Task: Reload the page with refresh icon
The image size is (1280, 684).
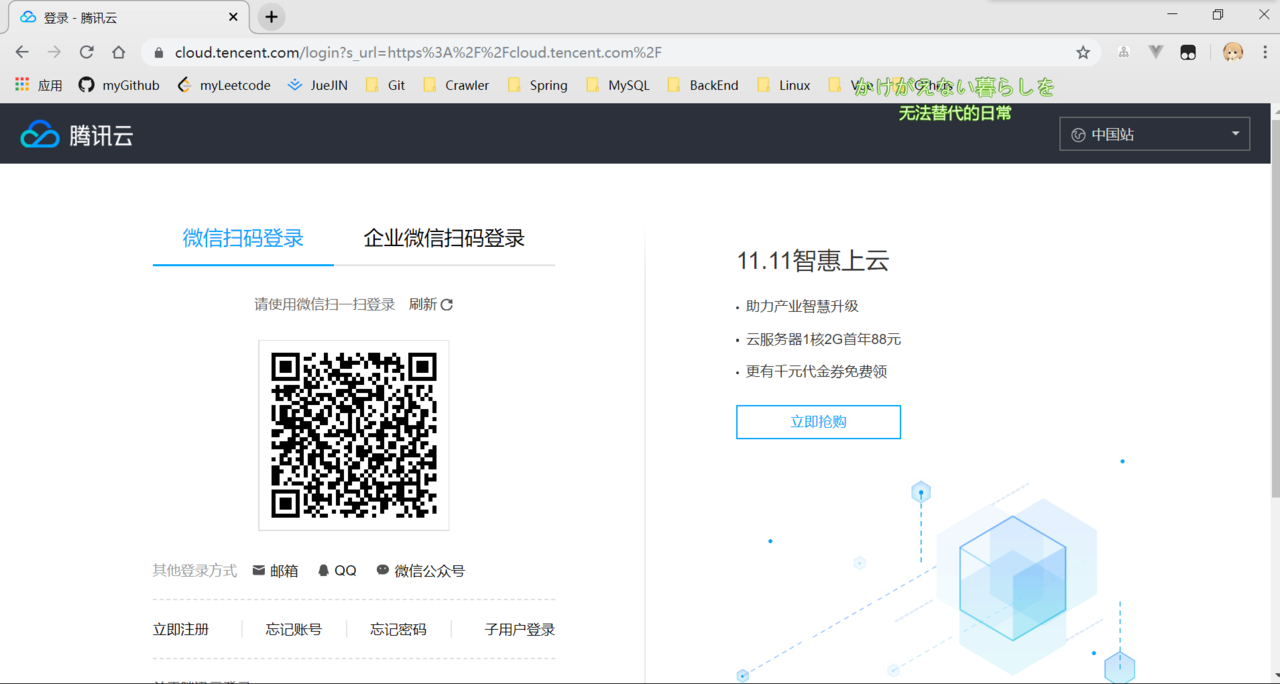Action: tap(86, 52)
